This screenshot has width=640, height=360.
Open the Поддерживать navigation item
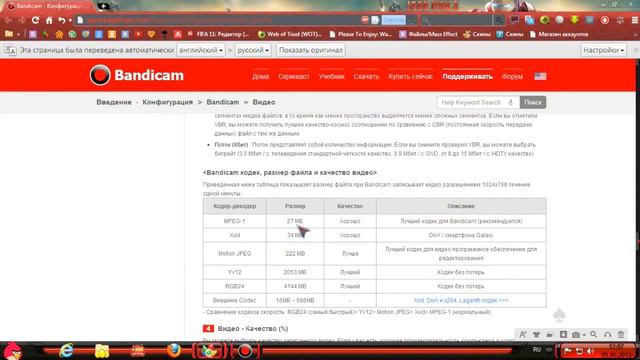coord(467,76)
